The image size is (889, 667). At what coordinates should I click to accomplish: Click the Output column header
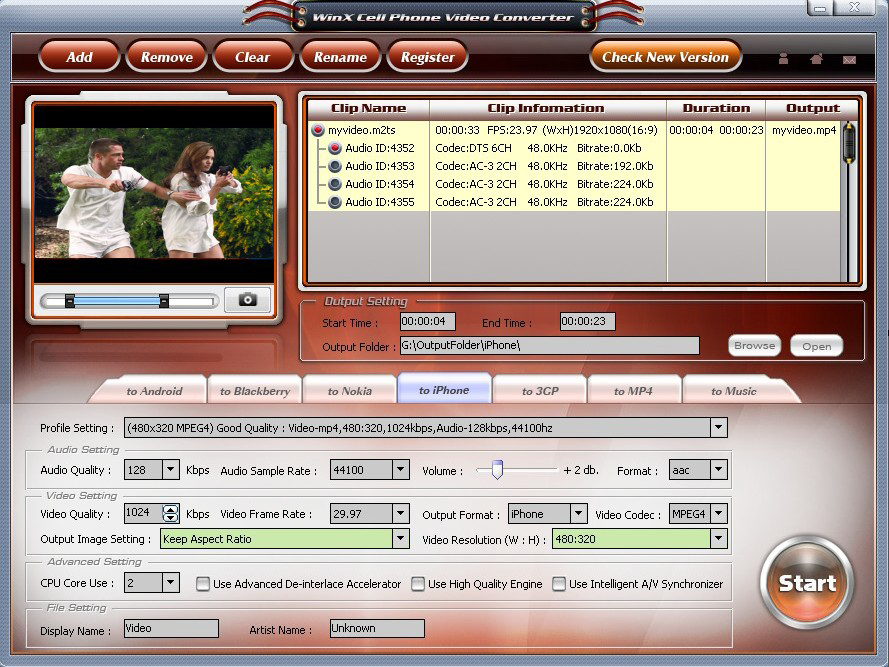coord(812,108)
